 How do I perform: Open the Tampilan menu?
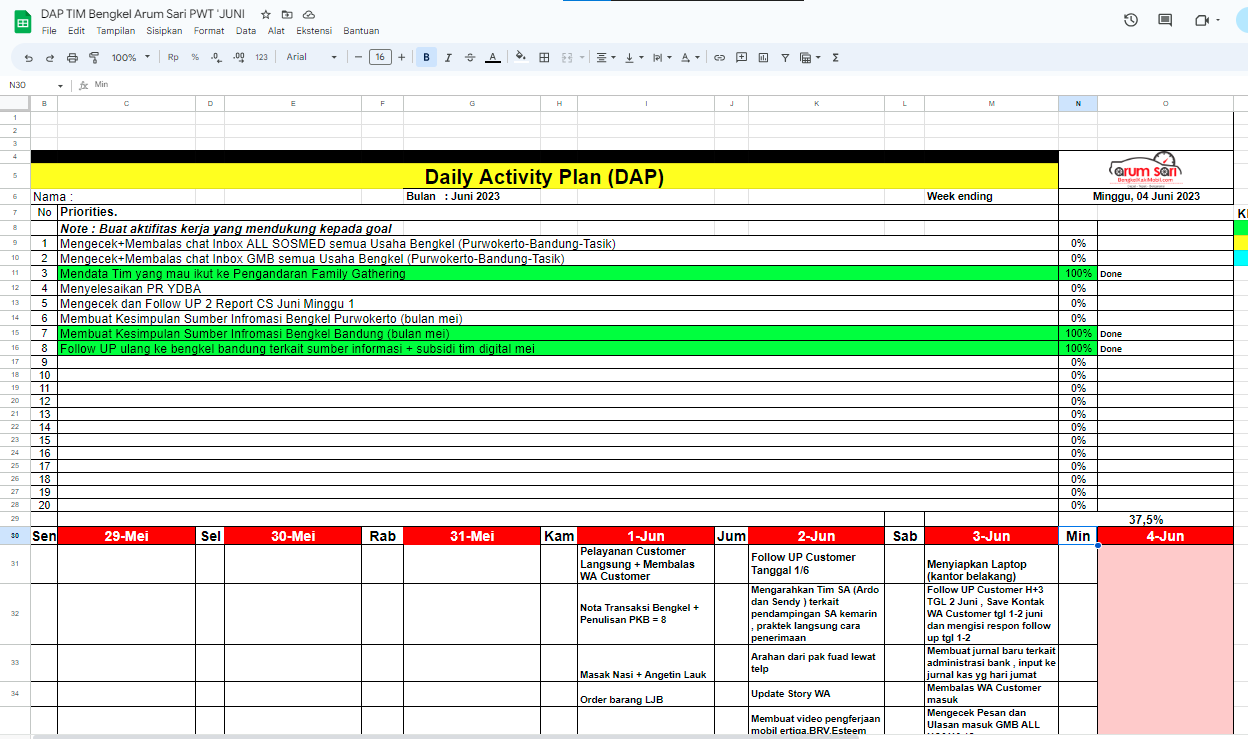pyautogui.click(x=116, y=31)
